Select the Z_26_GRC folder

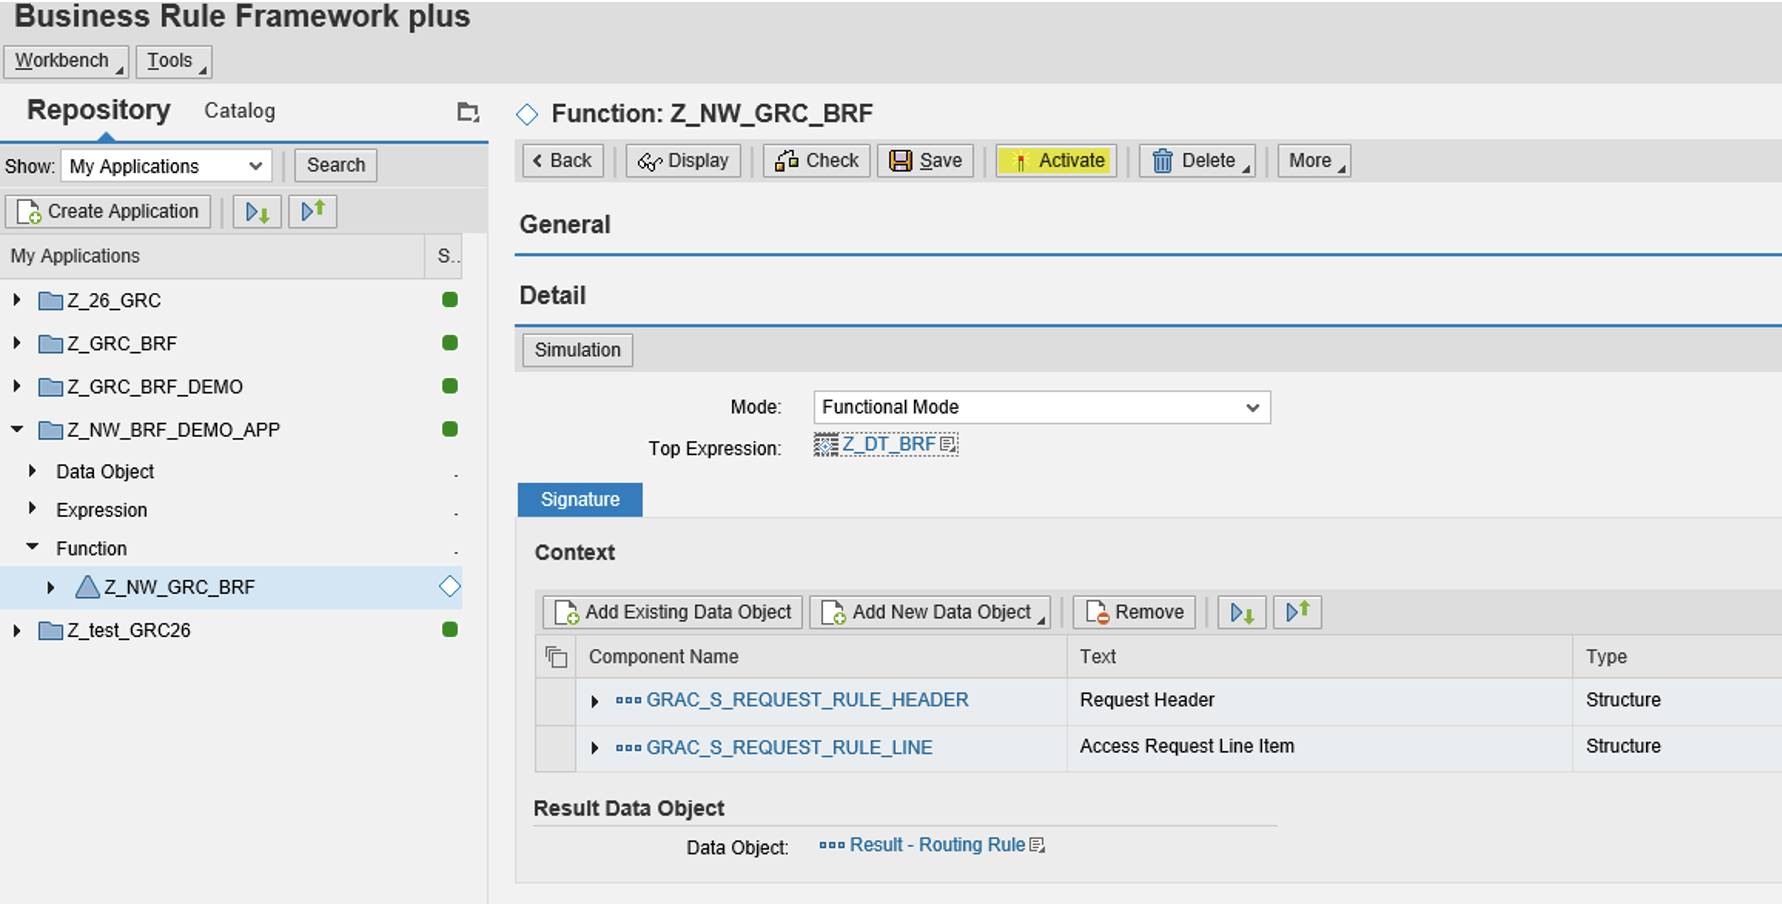[x=99, y=300]
